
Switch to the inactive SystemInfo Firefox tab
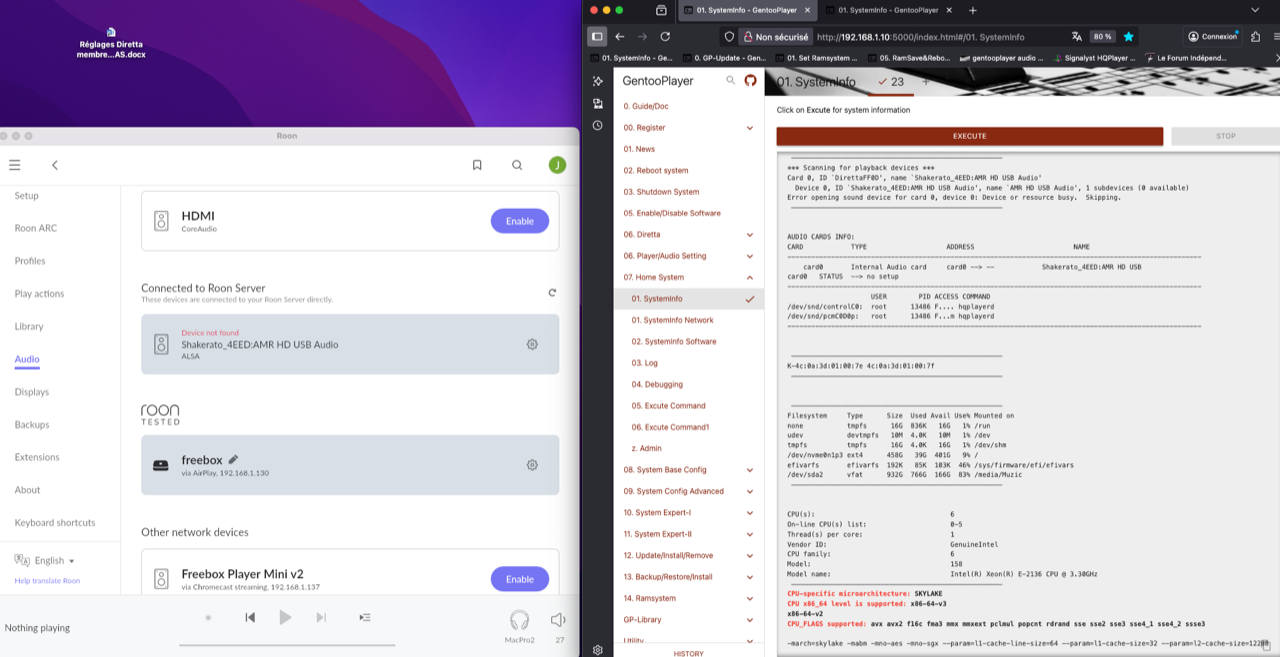coord(889,10)
